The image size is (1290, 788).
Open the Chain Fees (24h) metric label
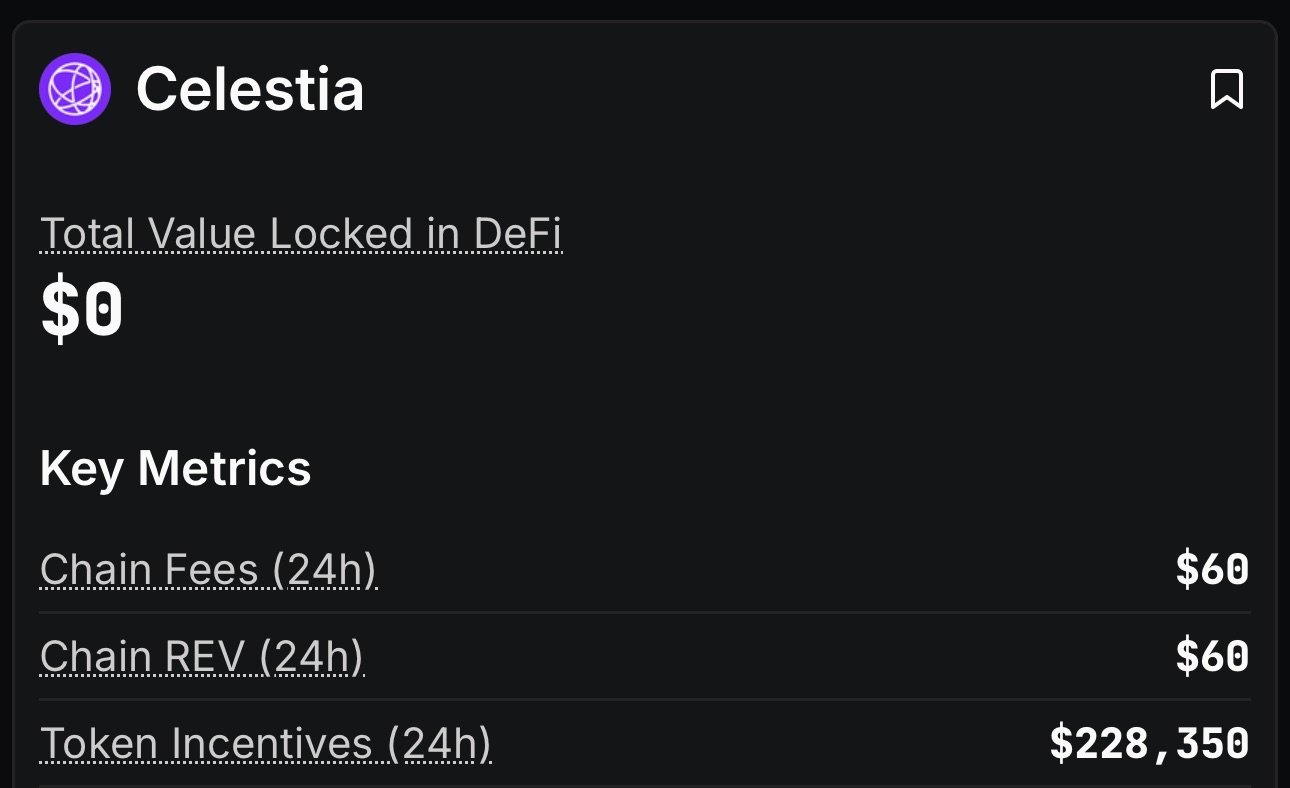point(208,570)
